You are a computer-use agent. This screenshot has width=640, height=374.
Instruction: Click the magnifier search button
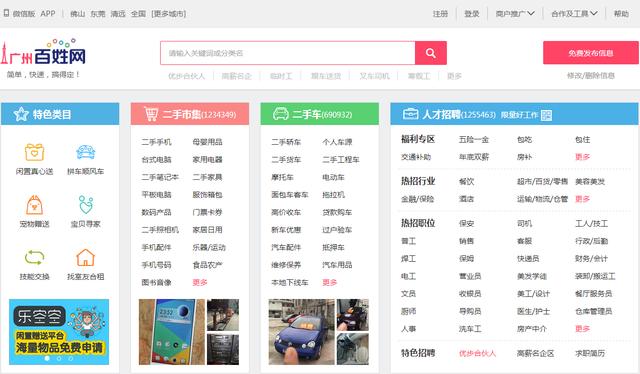431,53
